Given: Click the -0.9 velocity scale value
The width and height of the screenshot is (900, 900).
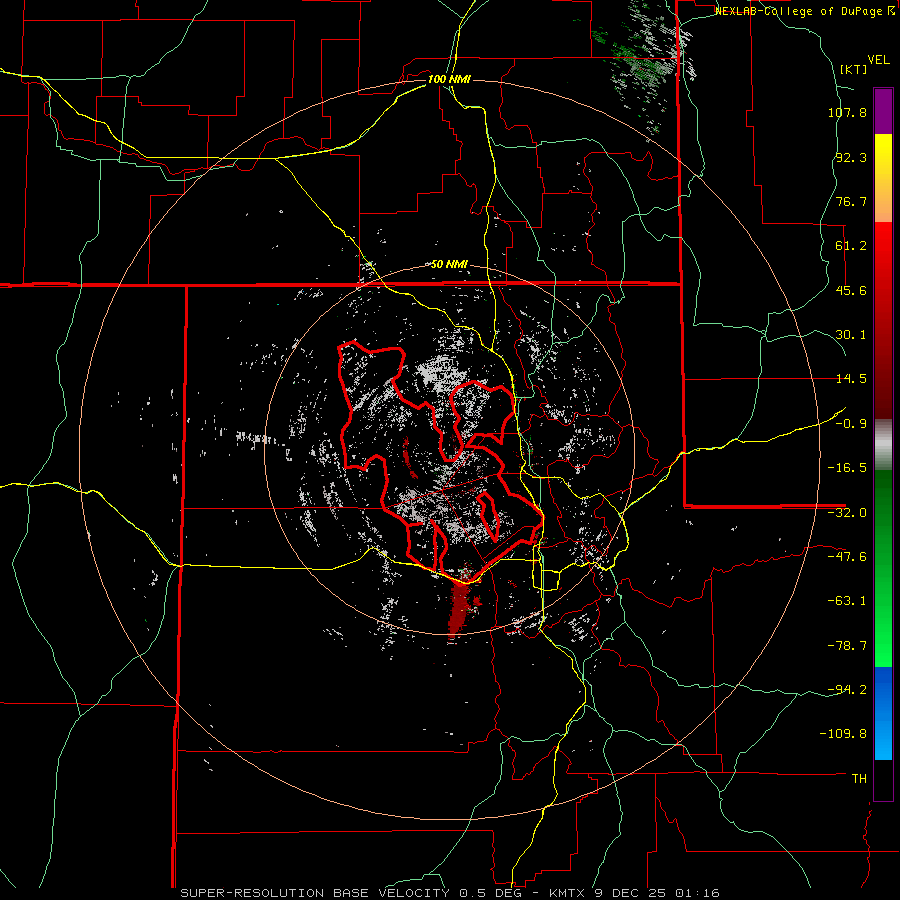Looking at the screenshot, I should pyautogui.click(x=851, y=424).
